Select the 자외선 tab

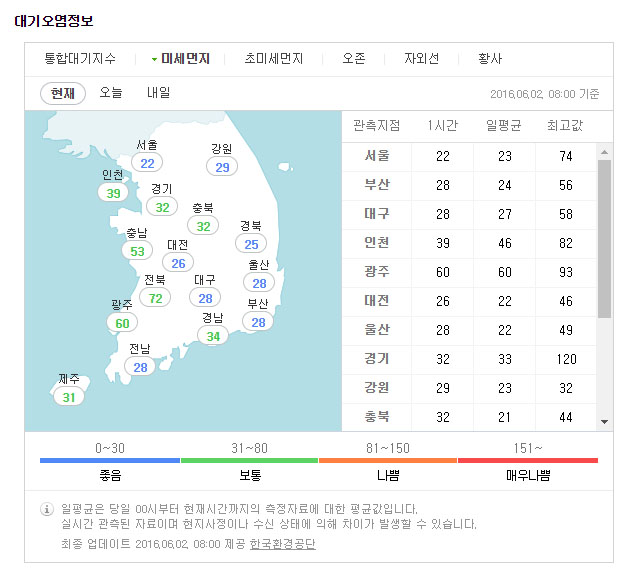coord(421,58)
